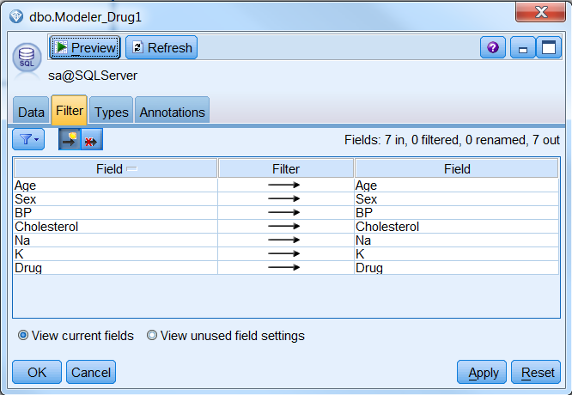Viewport: 572px width, 395px height.
Task: Sort by the left Field column header
Action: point(116,169)
